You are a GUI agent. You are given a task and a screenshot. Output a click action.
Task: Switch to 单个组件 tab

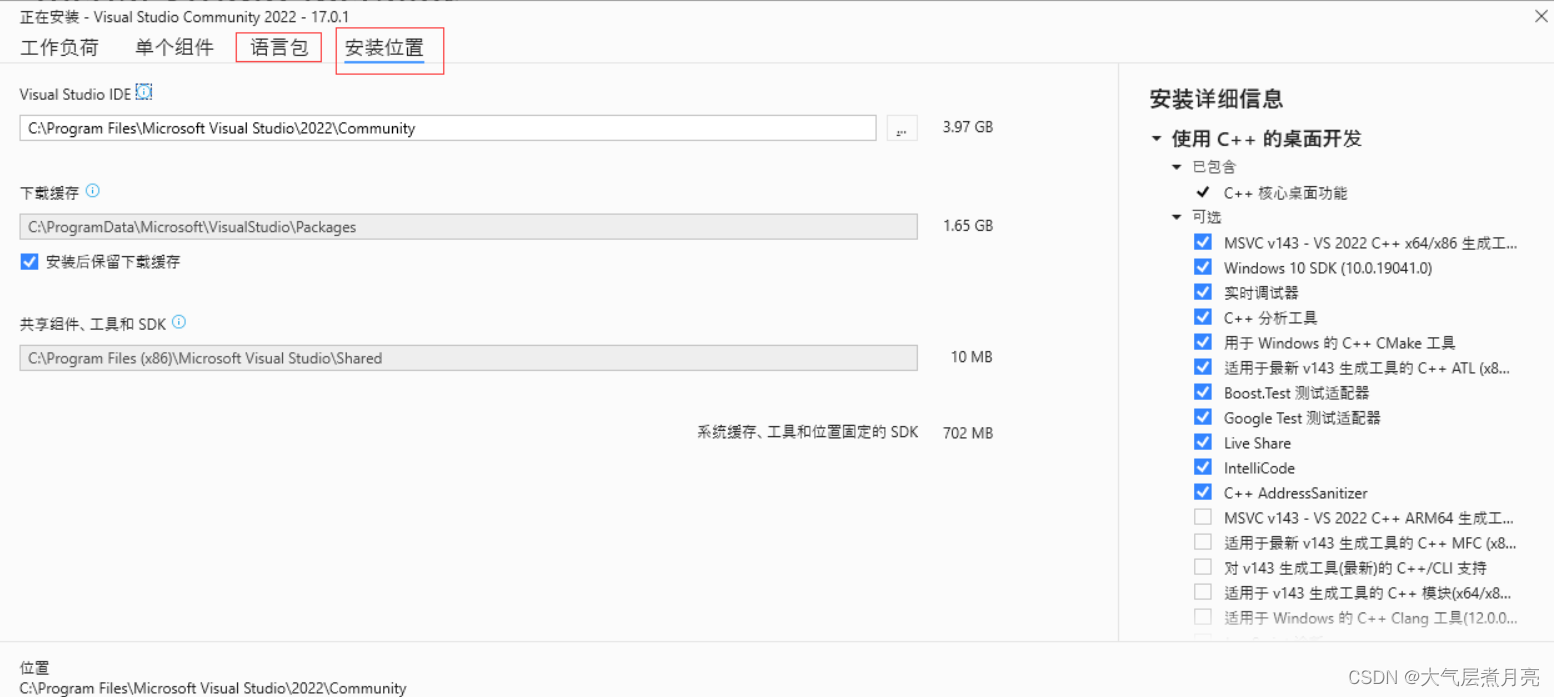tap(175, 47)
